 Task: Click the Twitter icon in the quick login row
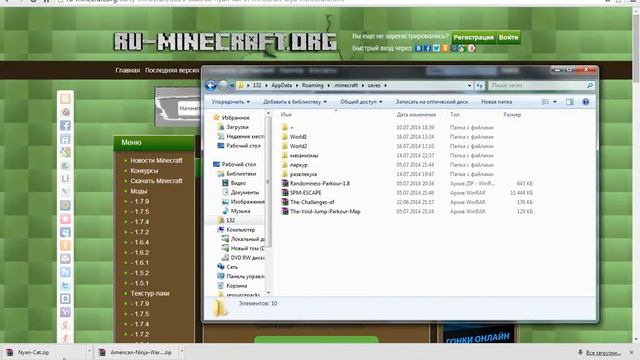coord(436,48)
